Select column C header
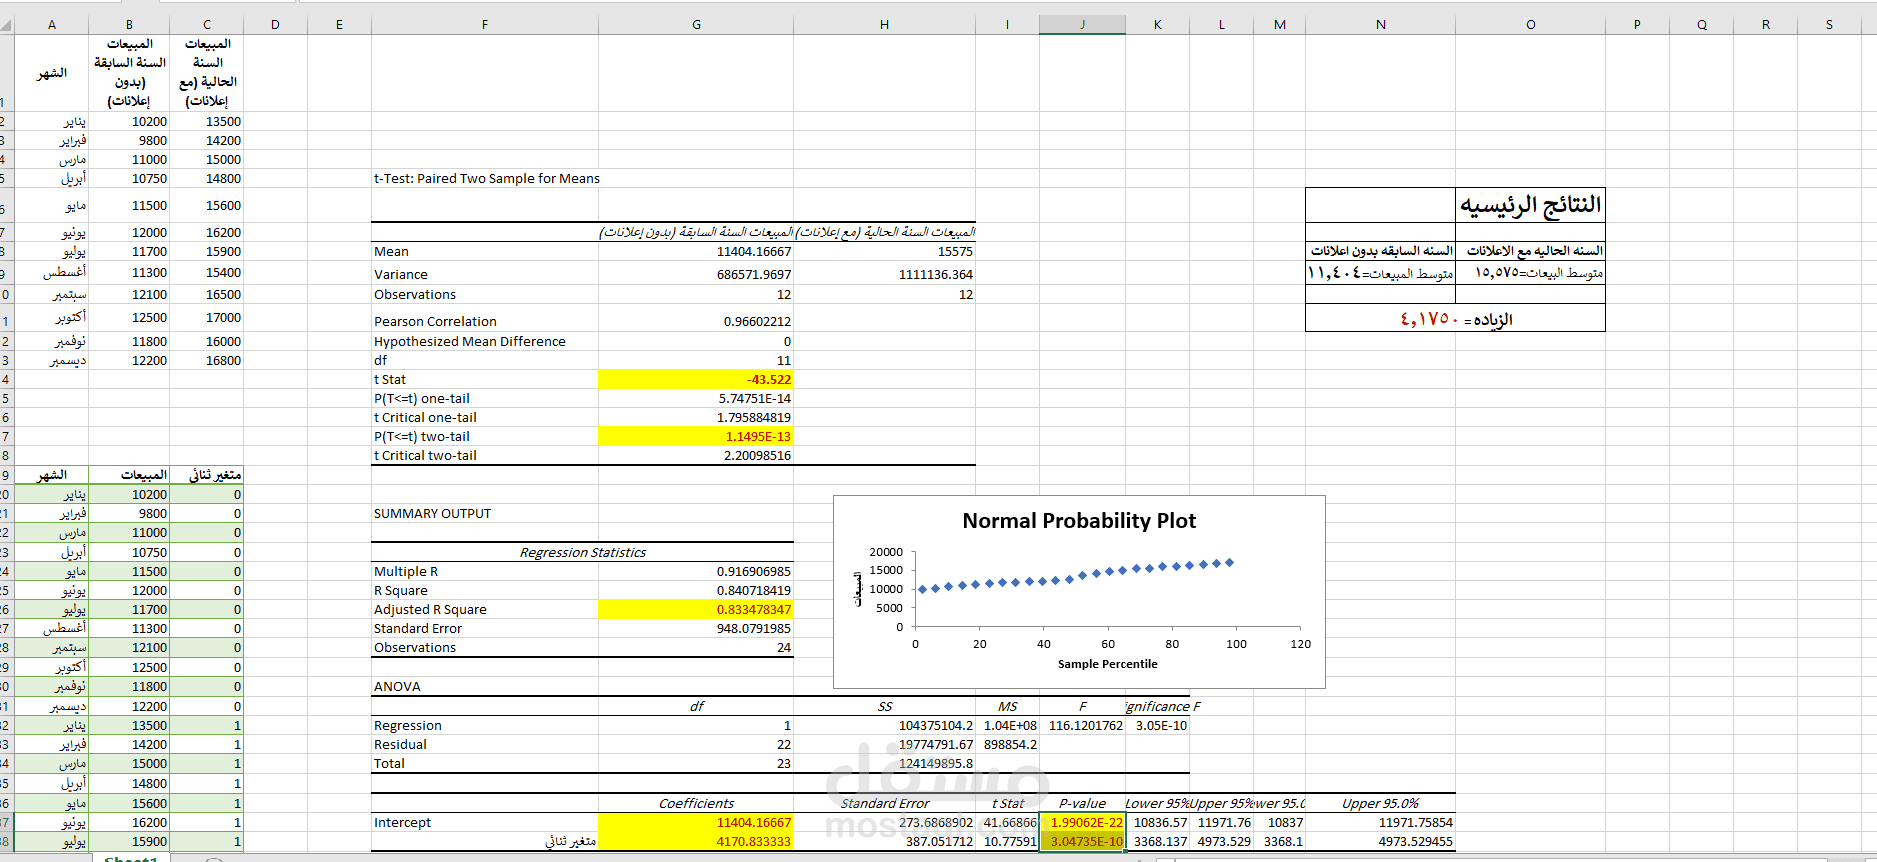Screen dimensions: 1877x862 (x=207, y=24)
